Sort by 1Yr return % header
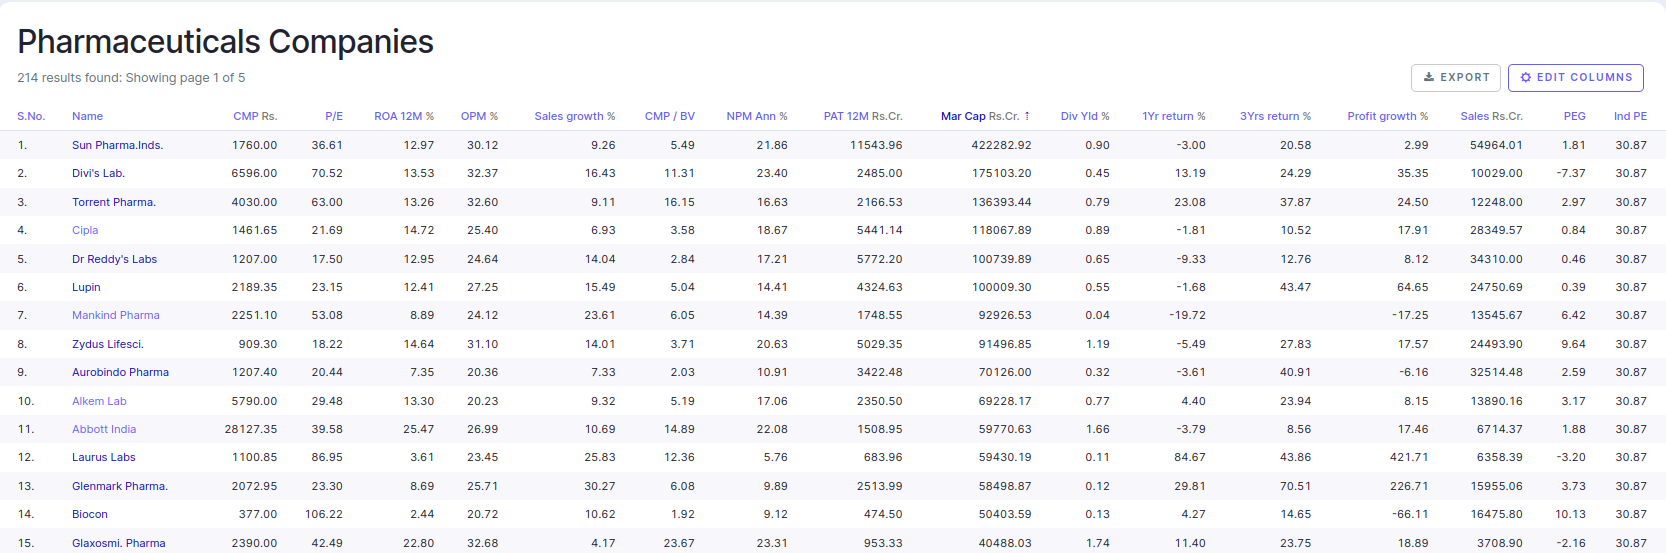The width and height of the screenshot is (1666, 553). click(x=1173, y=116)
